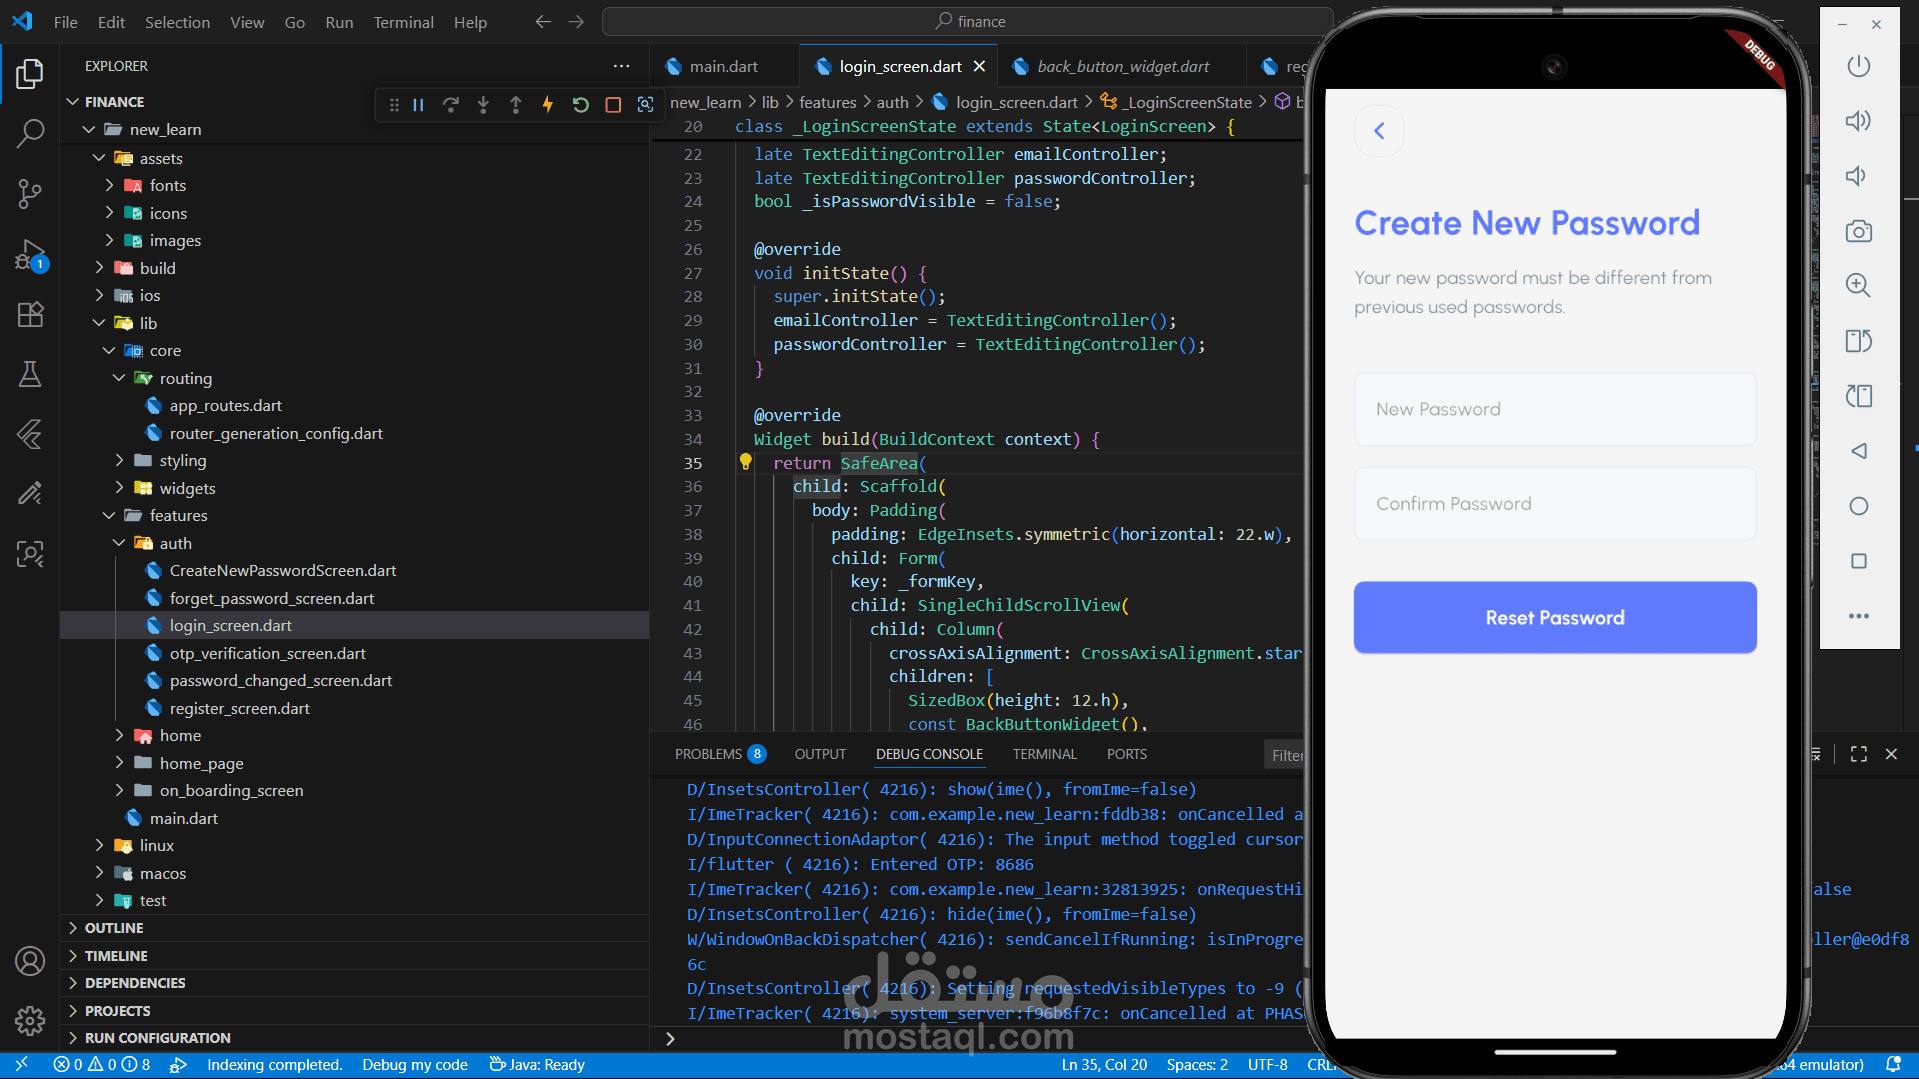Restart the debug session
Screen dimensions: 1919x1079
pos(580,104)
